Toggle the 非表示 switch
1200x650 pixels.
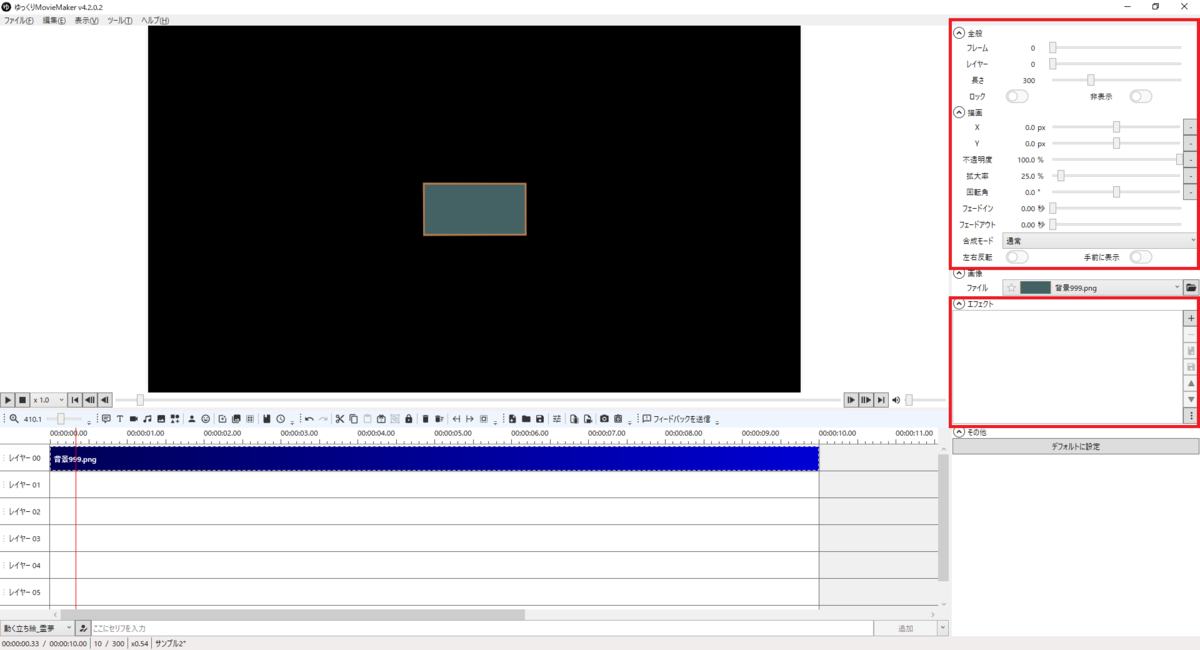point(1141,96)
